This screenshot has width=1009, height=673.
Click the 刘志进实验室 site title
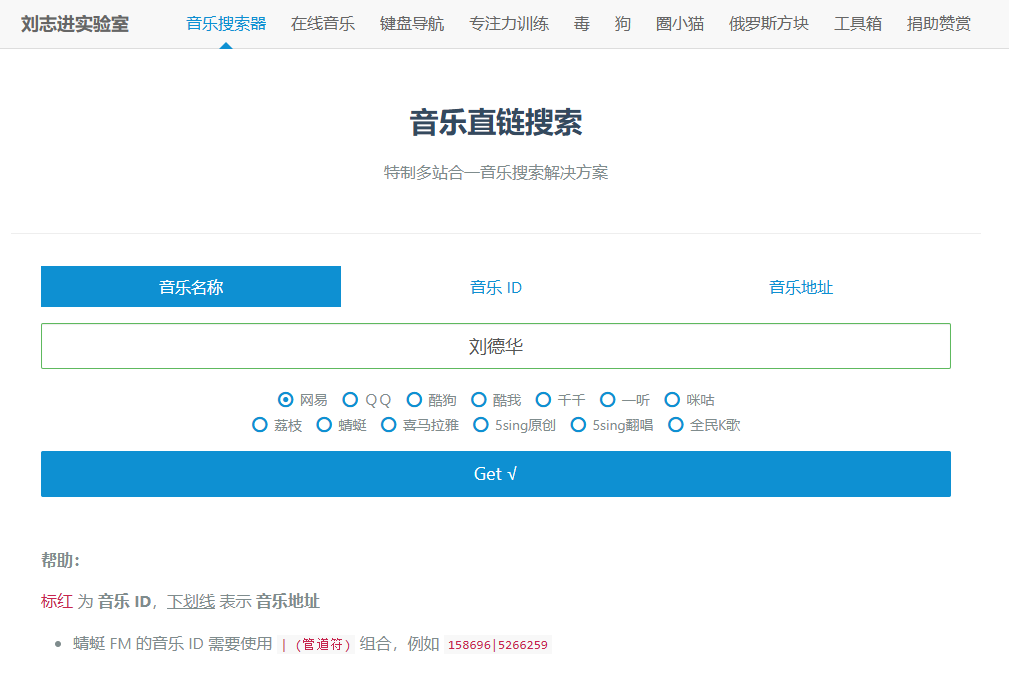pos(75,24)
